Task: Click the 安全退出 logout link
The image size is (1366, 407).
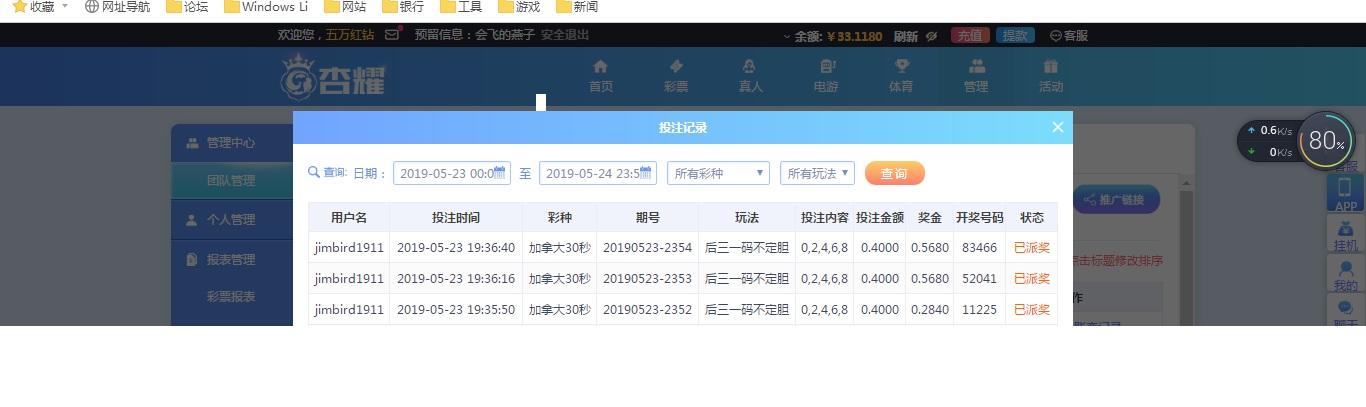Action: [x=565, y=35]
